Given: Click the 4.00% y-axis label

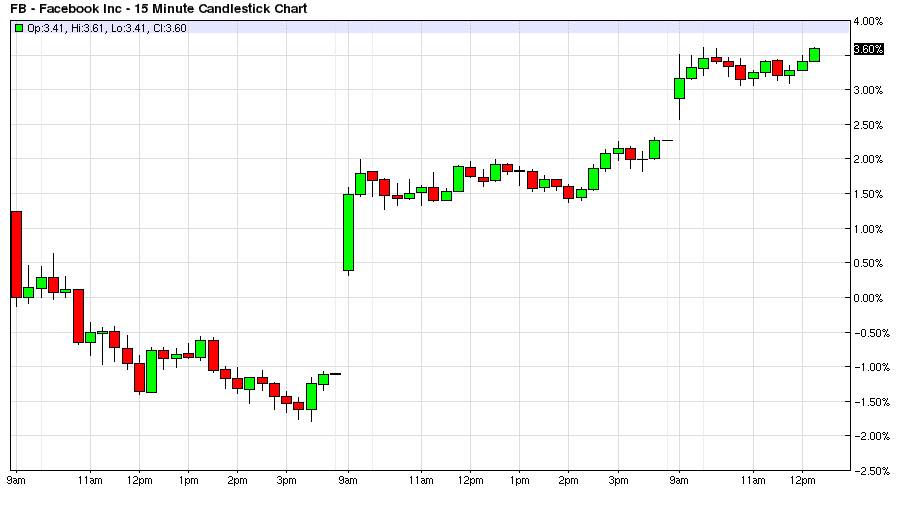Looking at the screenshot, I should pyautogui.click(x=868, y=22).
